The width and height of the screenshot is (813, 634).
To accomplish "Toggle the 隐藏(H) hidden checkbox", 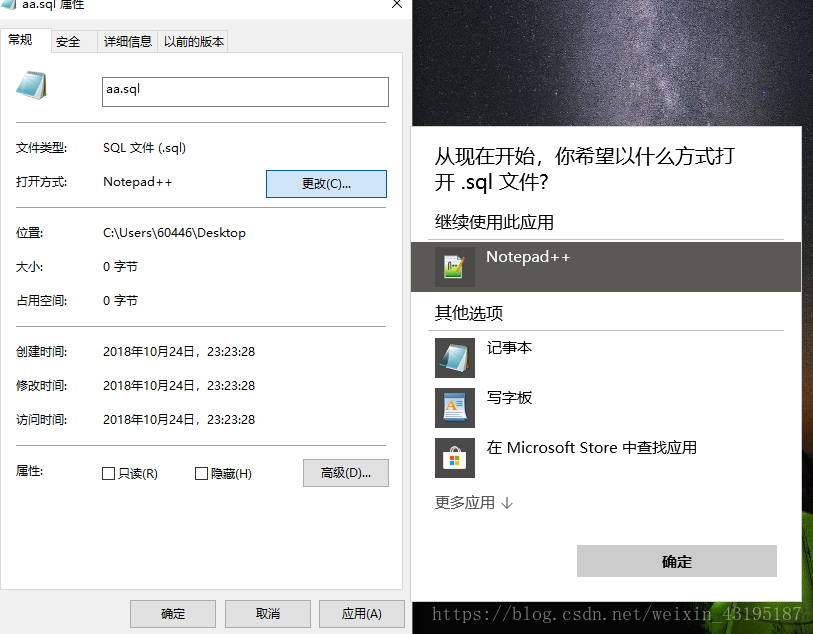I will [201, 473].
